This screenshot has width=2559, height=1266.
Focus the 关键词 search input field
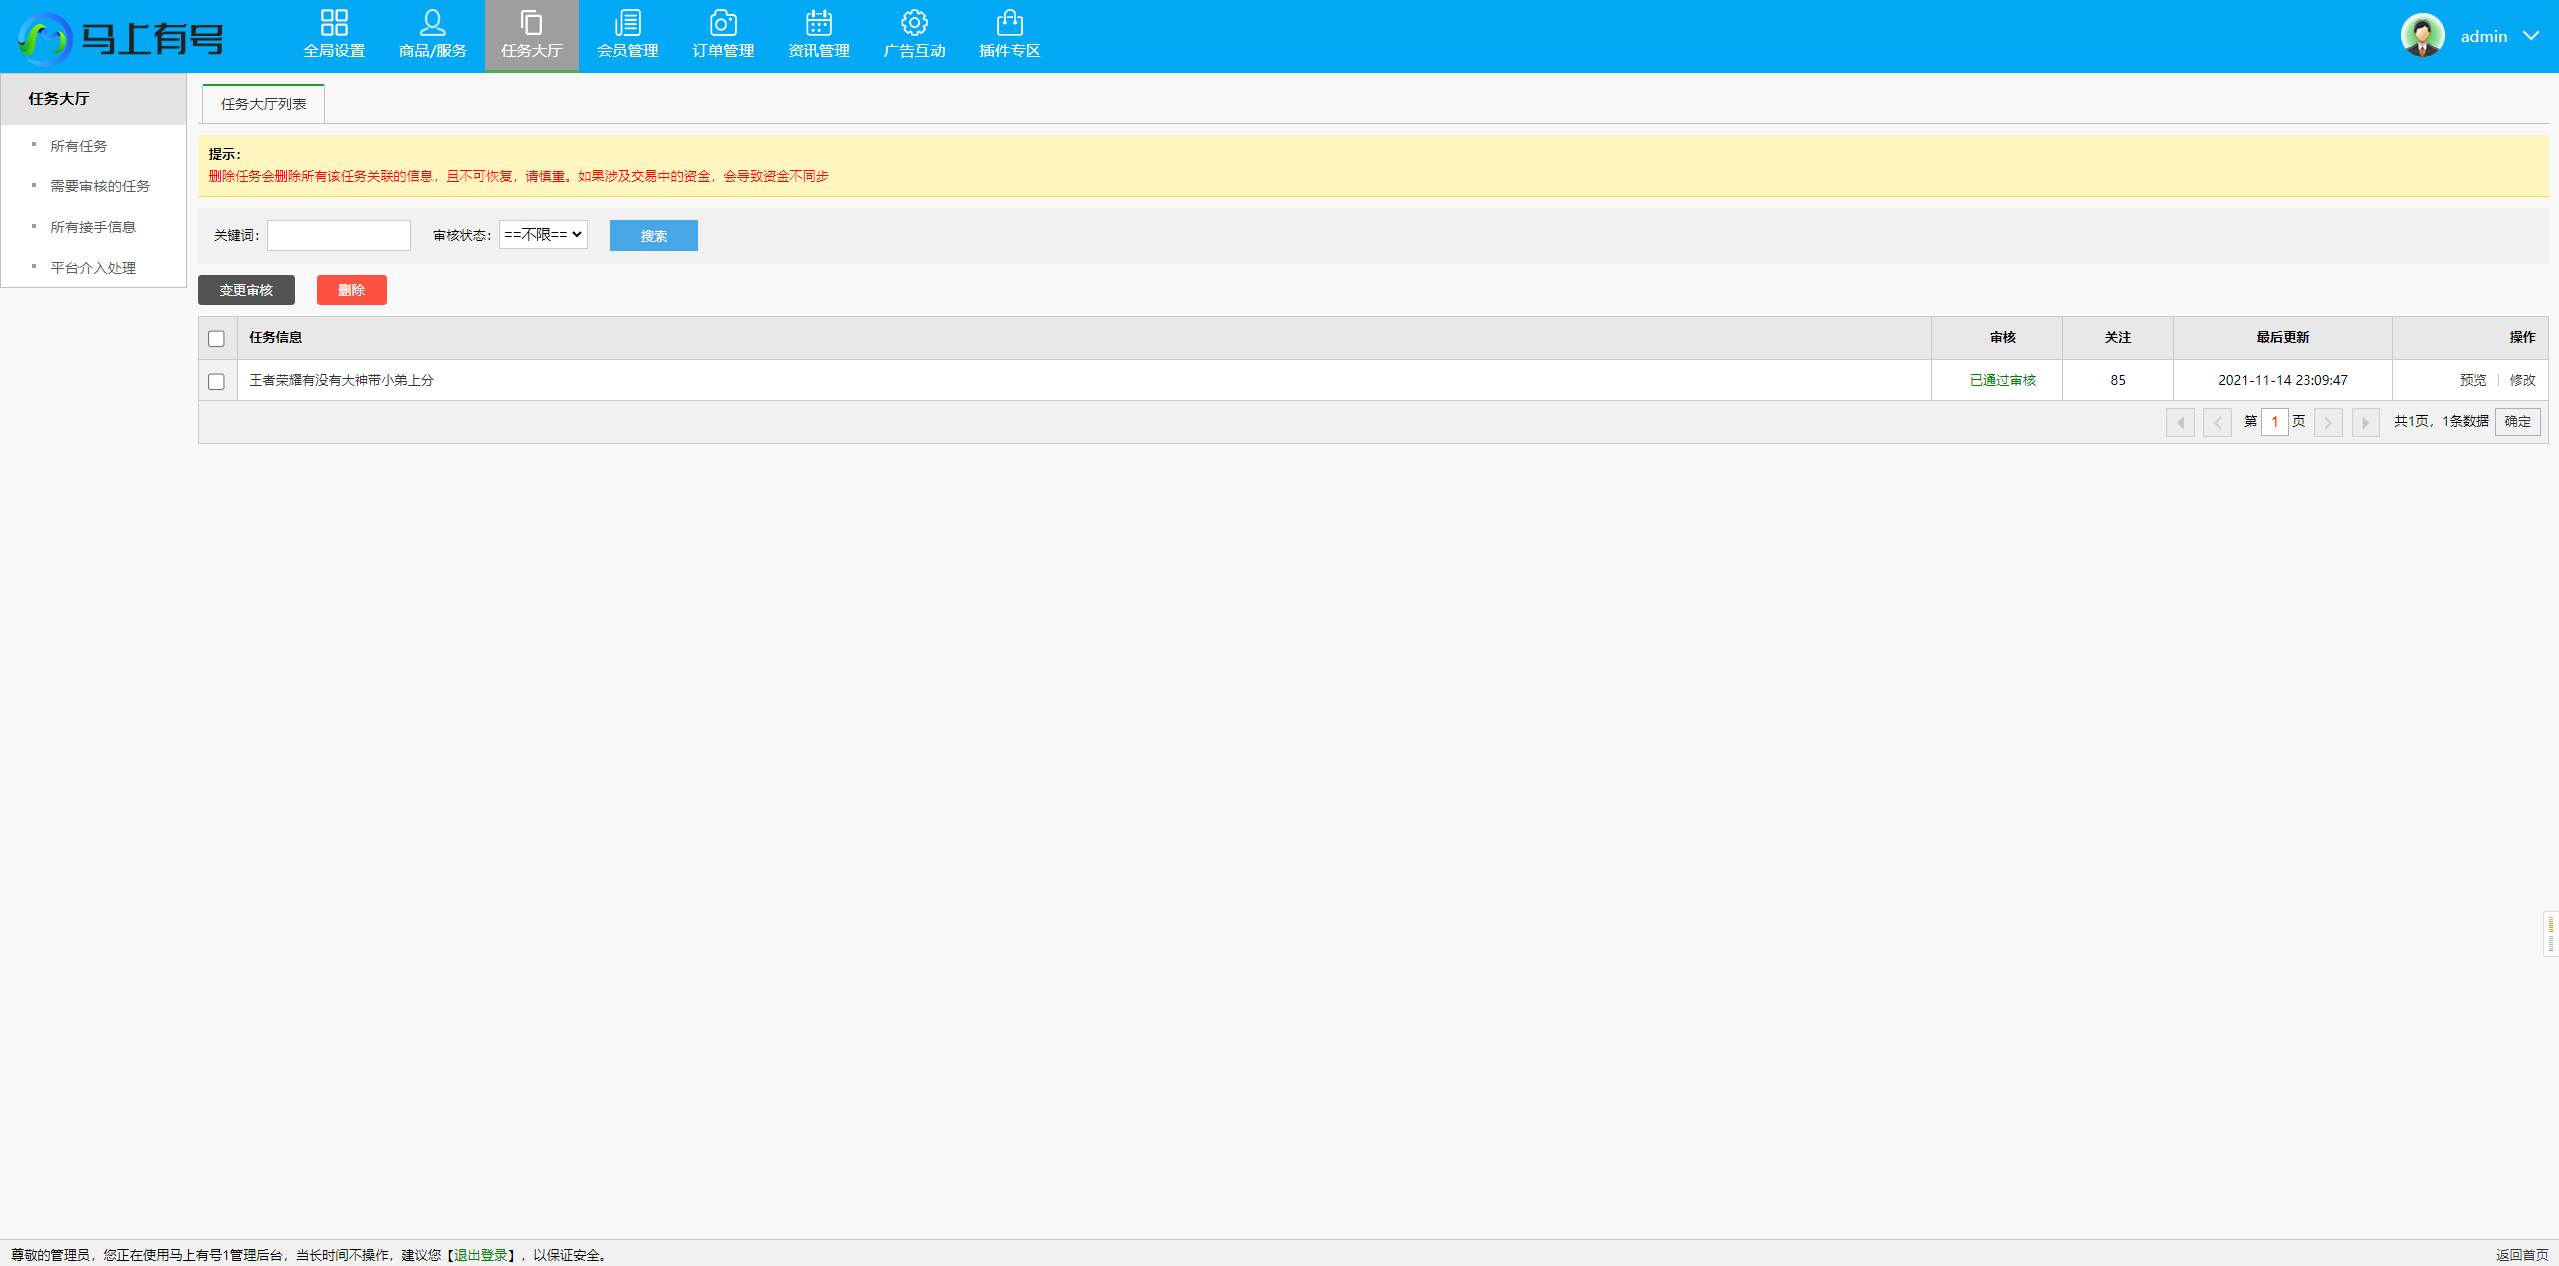click(338, 235)
